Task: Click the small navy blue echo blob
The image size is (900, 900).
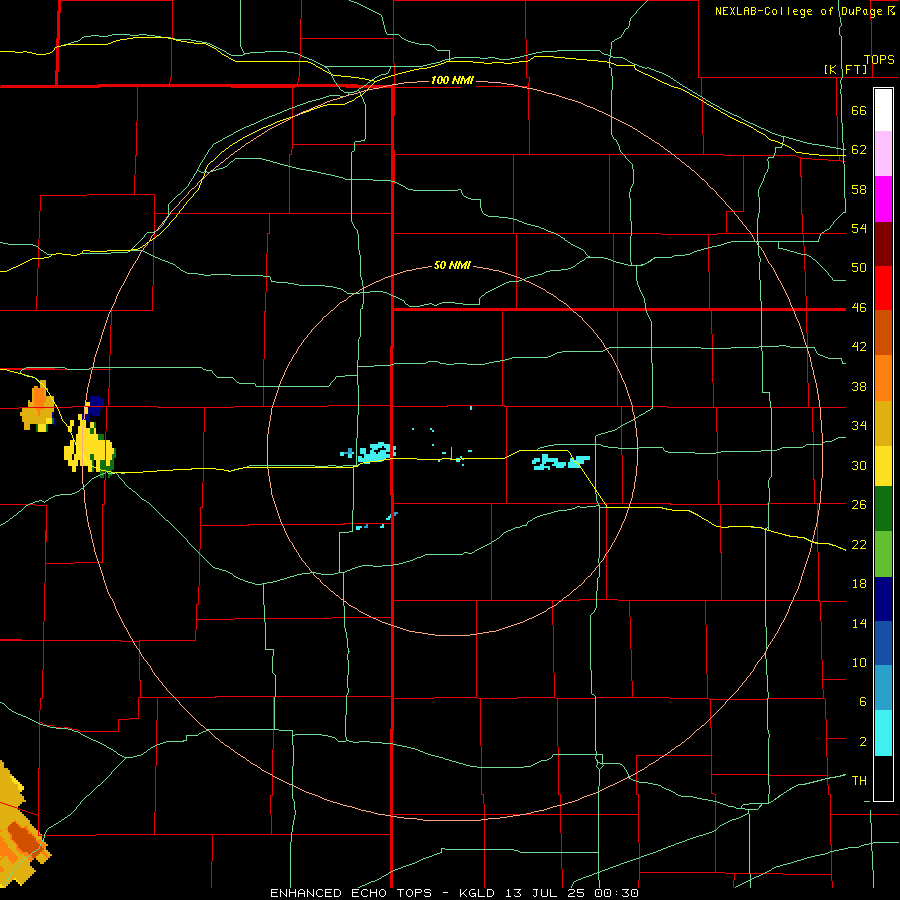Action: coord(95,405)
